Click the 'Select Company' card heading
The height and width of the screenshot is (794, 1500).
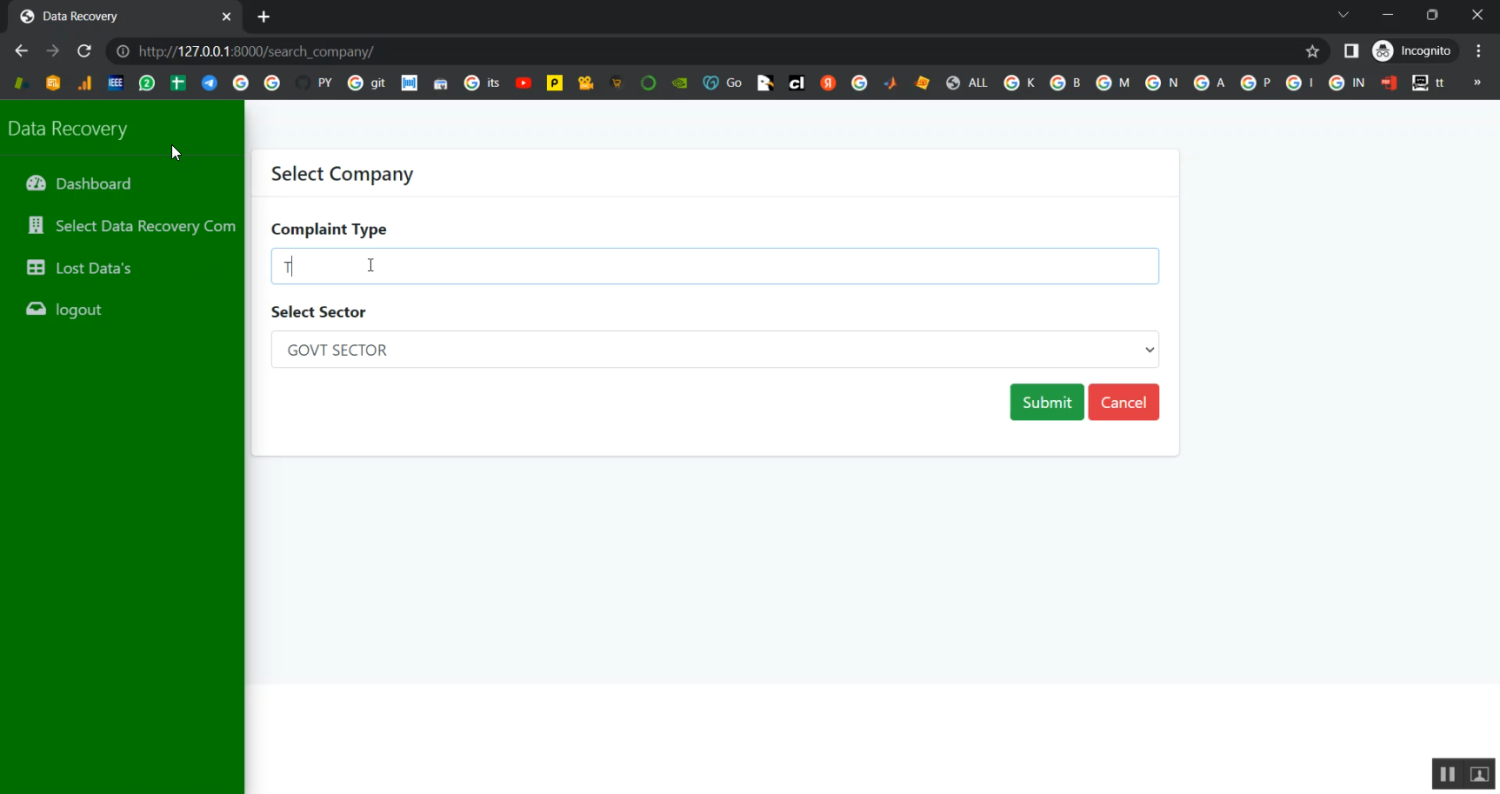342,174
